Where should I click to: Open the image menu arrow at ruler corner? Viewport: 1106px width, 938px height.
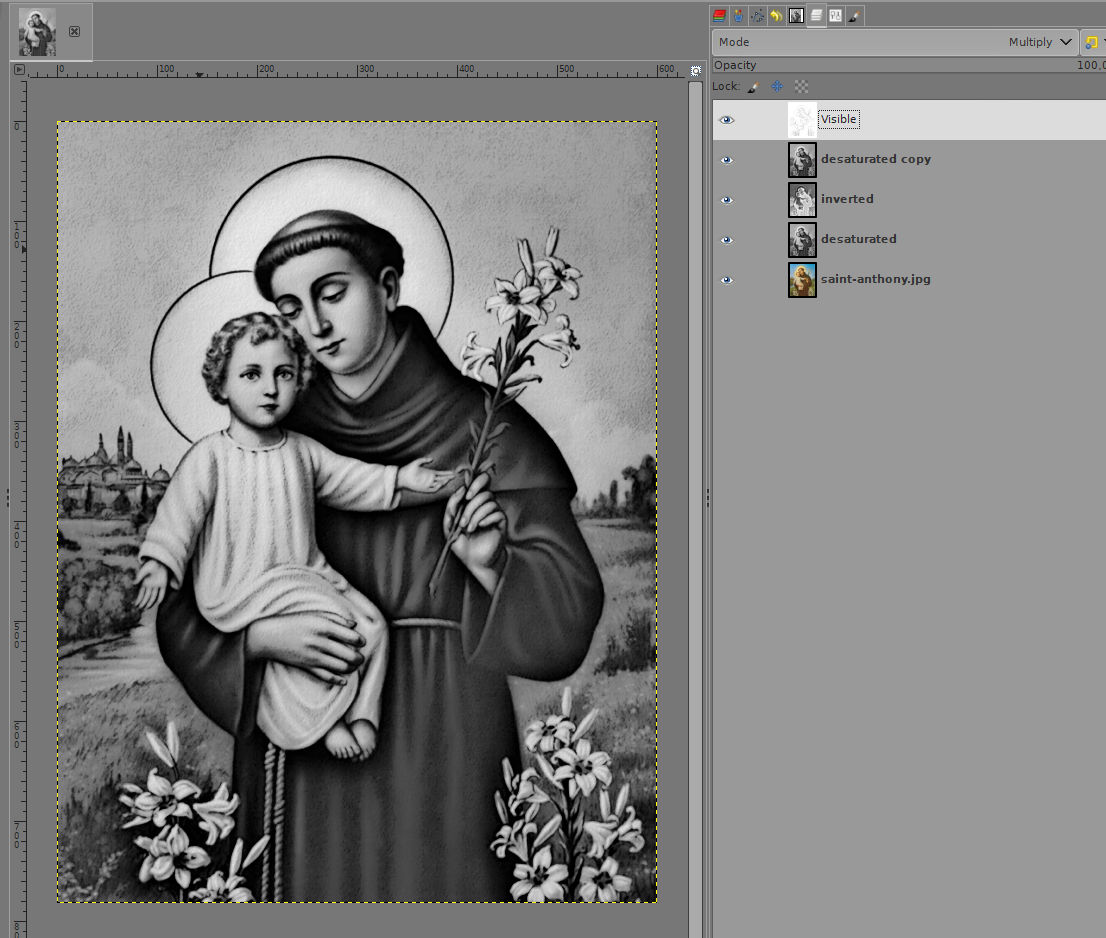pos(19,70)
